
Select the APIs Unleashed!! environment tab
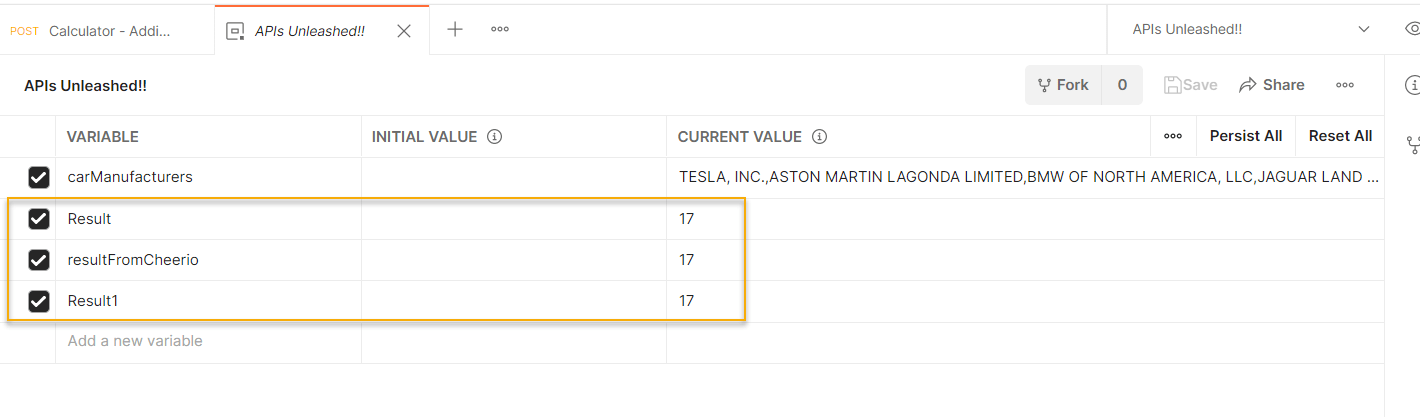pyautogui.click(x=309, y=31)
